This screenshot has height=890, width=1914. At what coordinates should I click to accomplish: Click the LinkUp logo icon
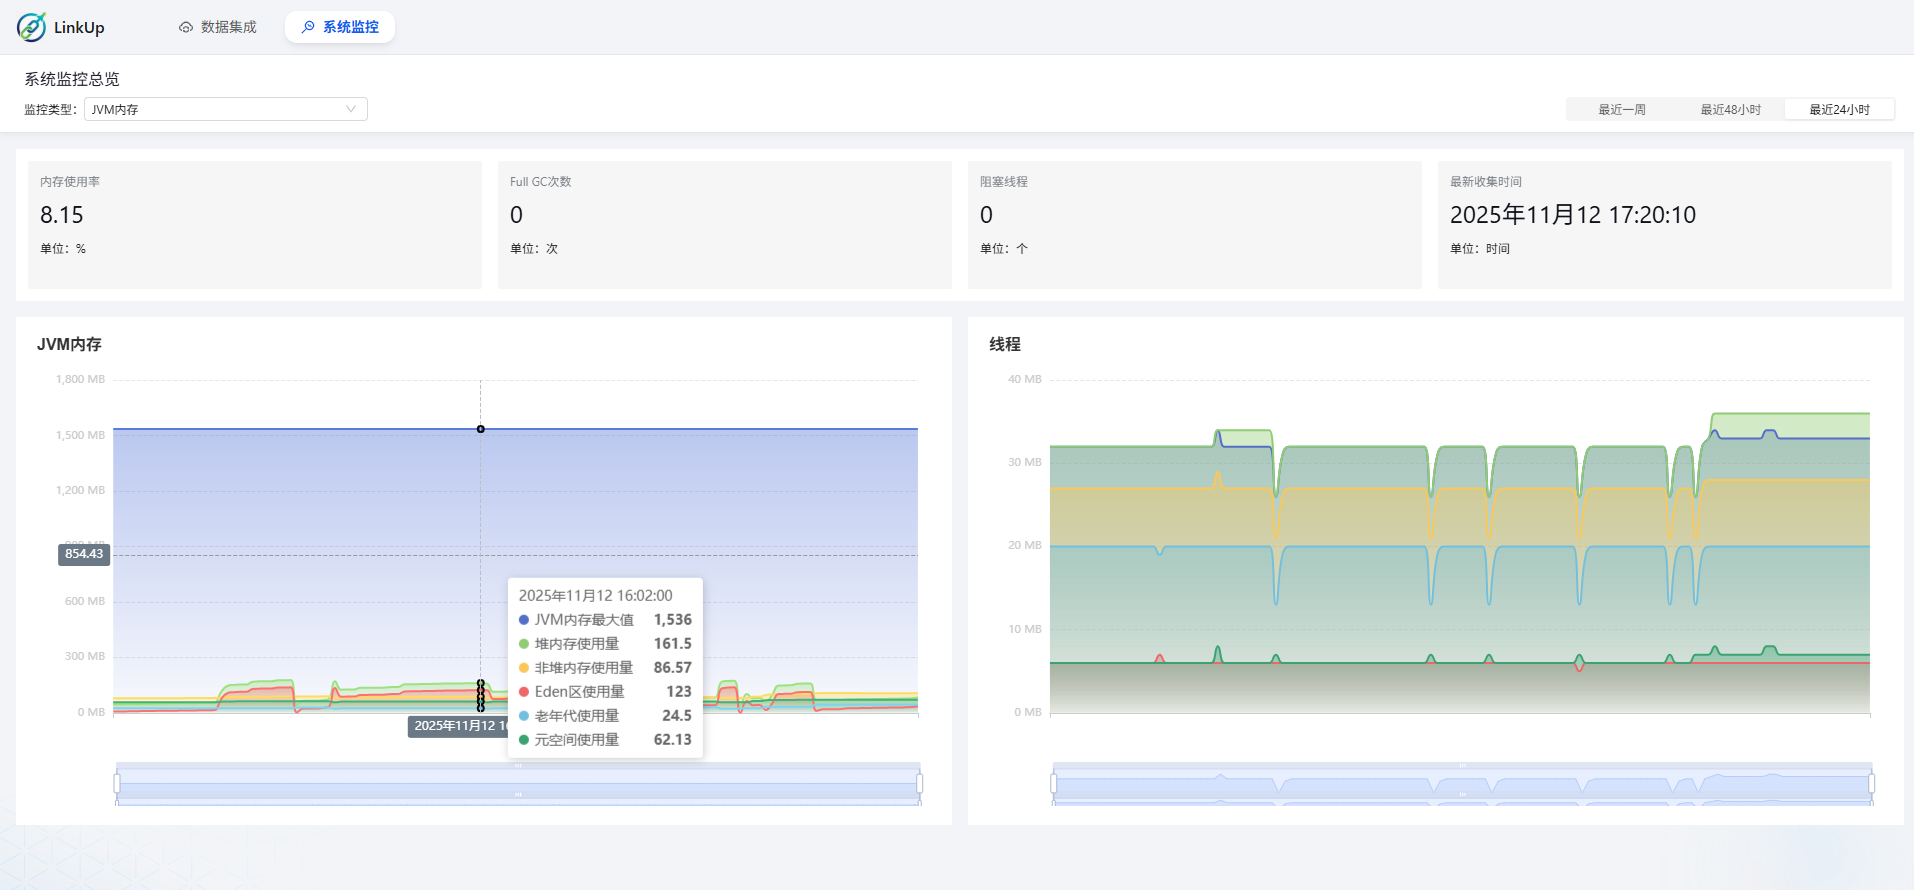tap(31, 27)
